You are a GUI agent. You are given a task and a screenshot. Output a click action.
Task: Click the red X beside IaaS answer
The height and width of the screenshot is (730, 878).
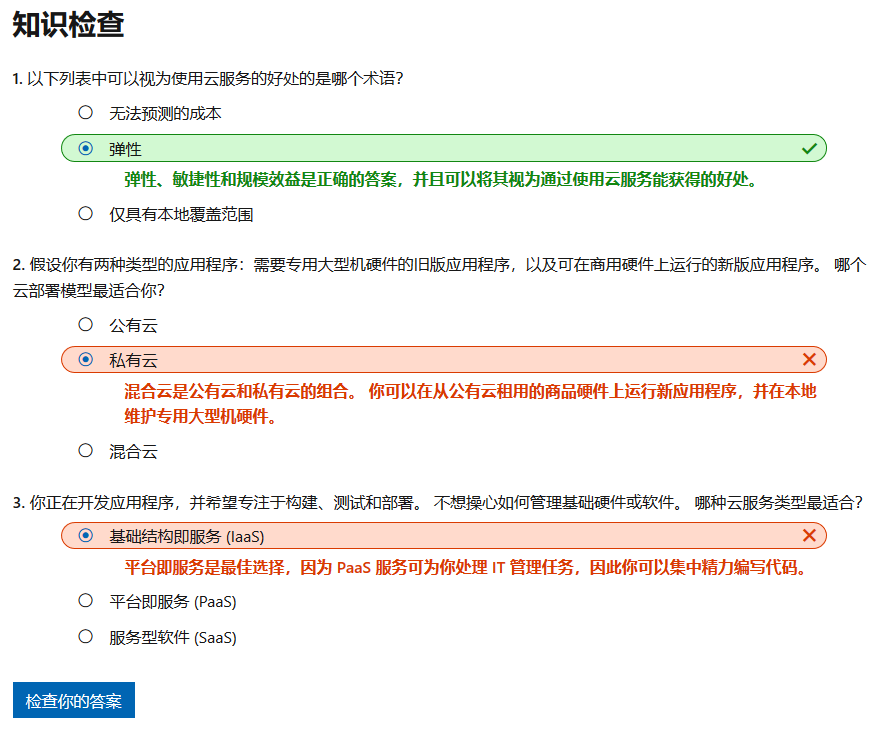(809, 536)
